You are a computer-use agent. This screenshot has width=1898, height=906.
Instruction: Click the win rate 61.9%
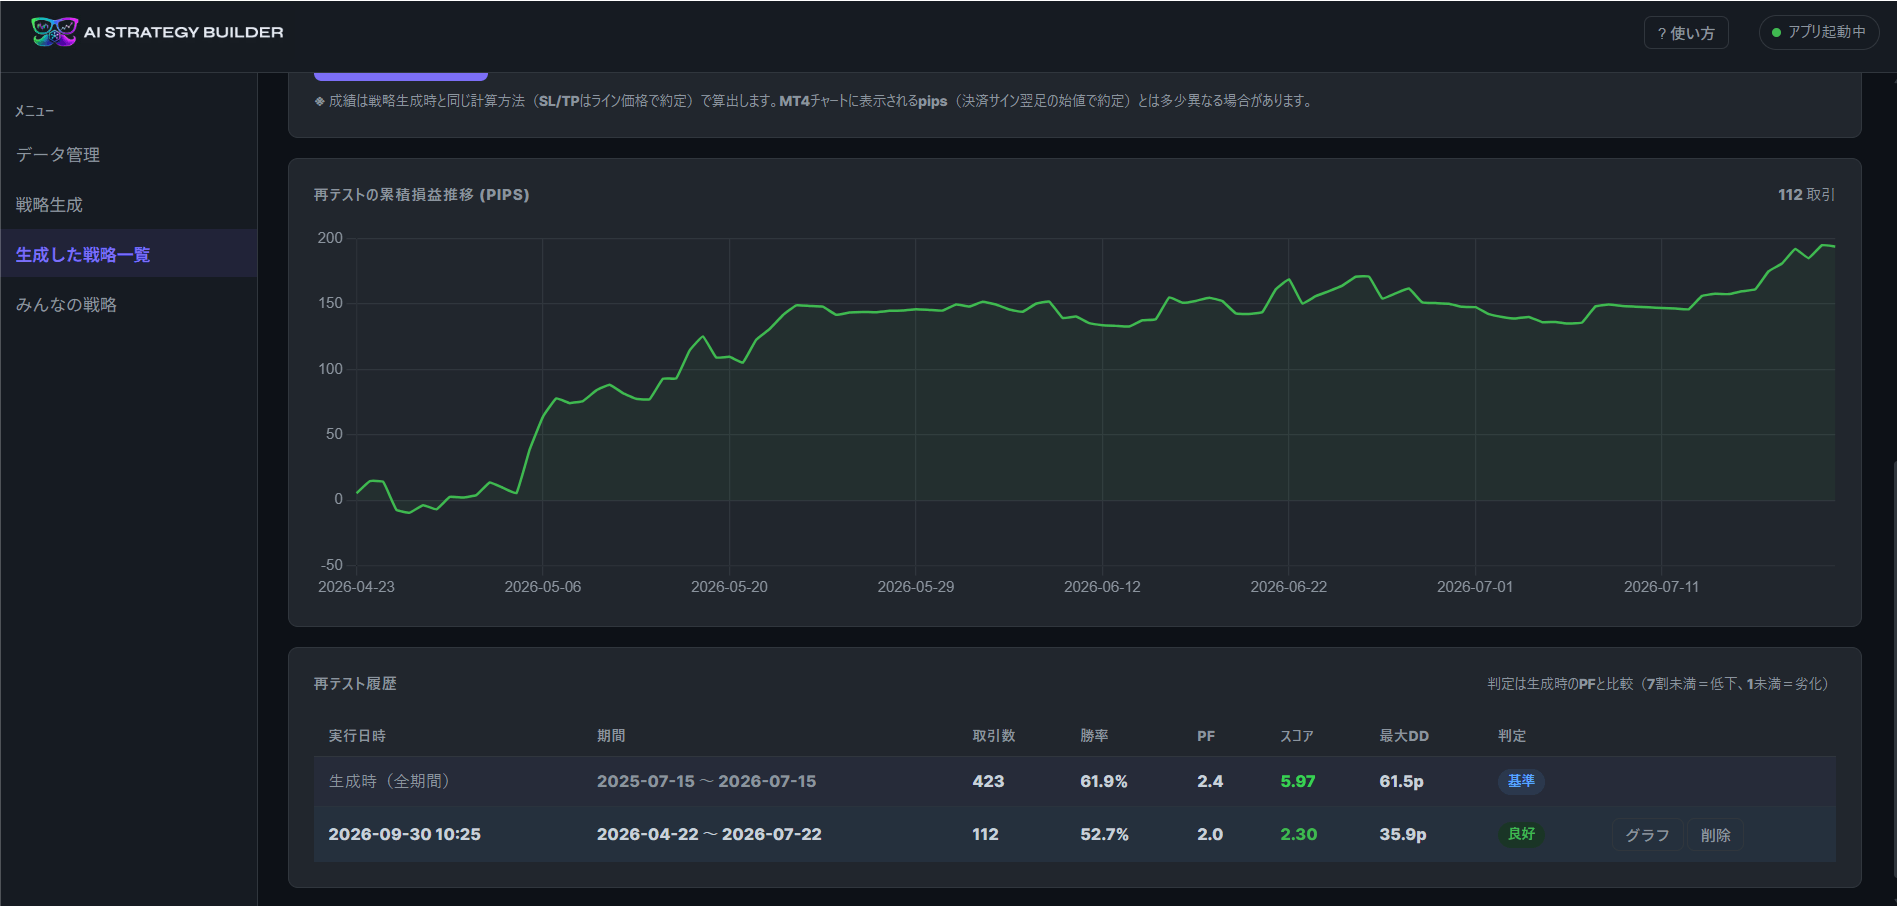[x=1104, y=781]
